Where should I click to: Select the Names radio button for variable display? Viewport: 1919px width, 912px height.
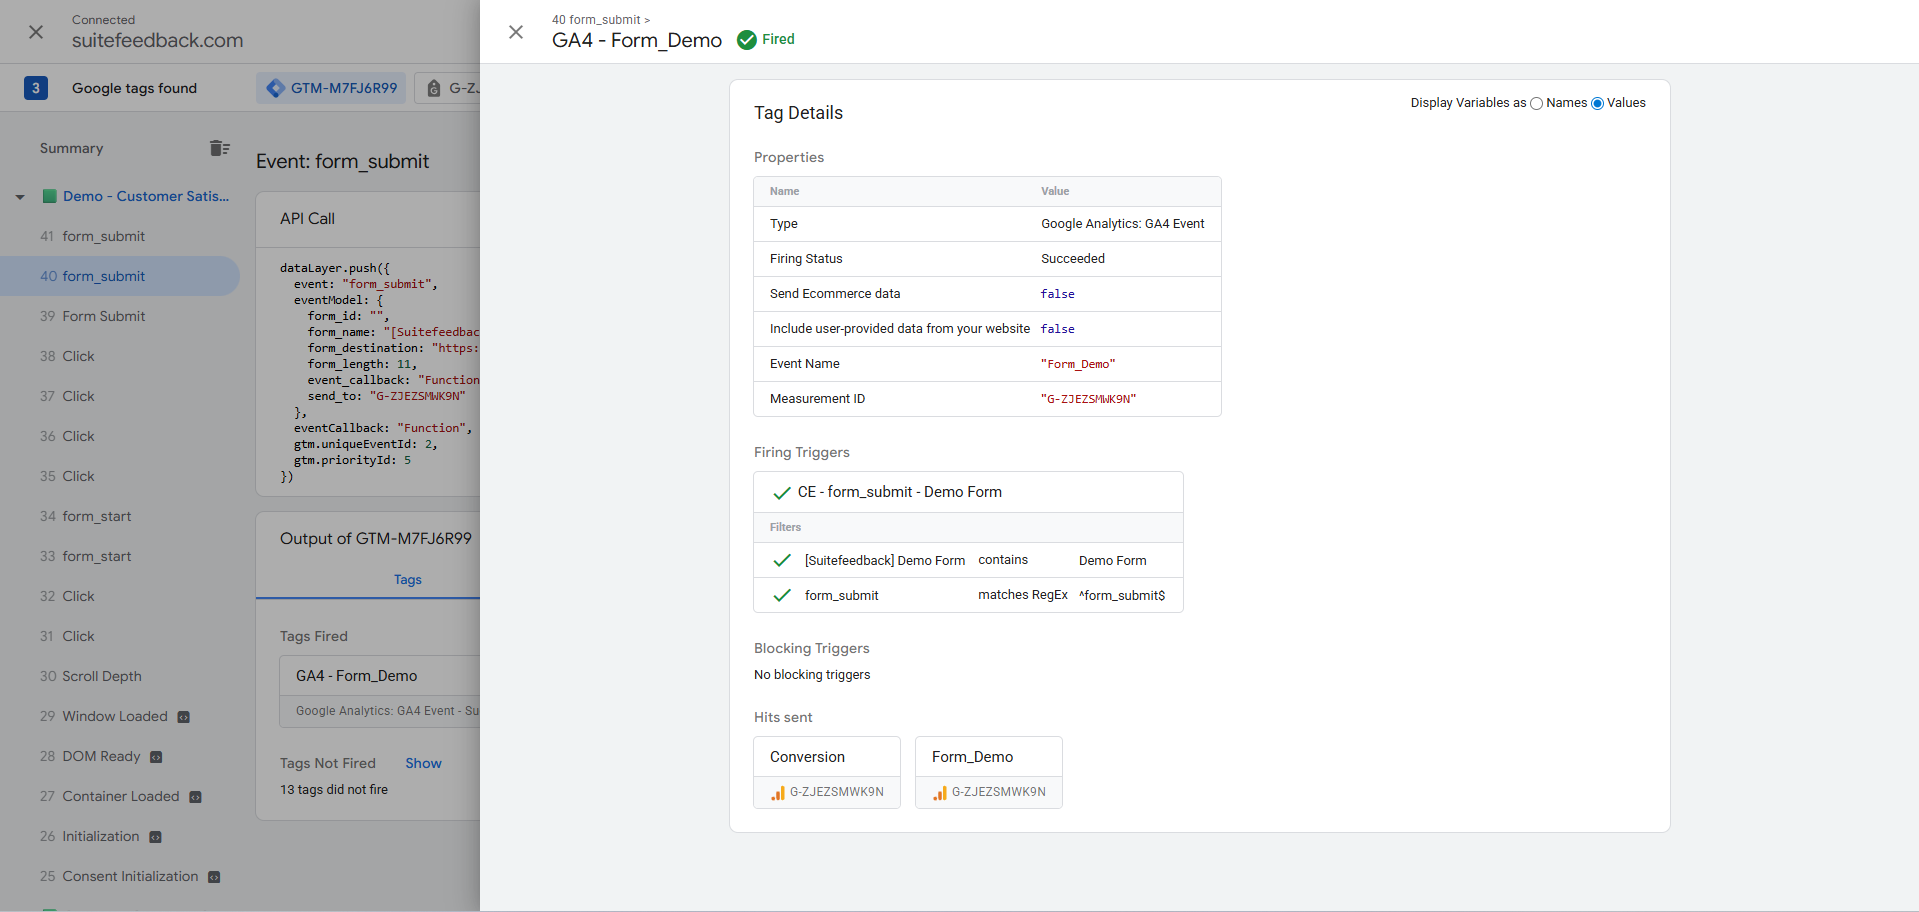(x=1536, y=103)
